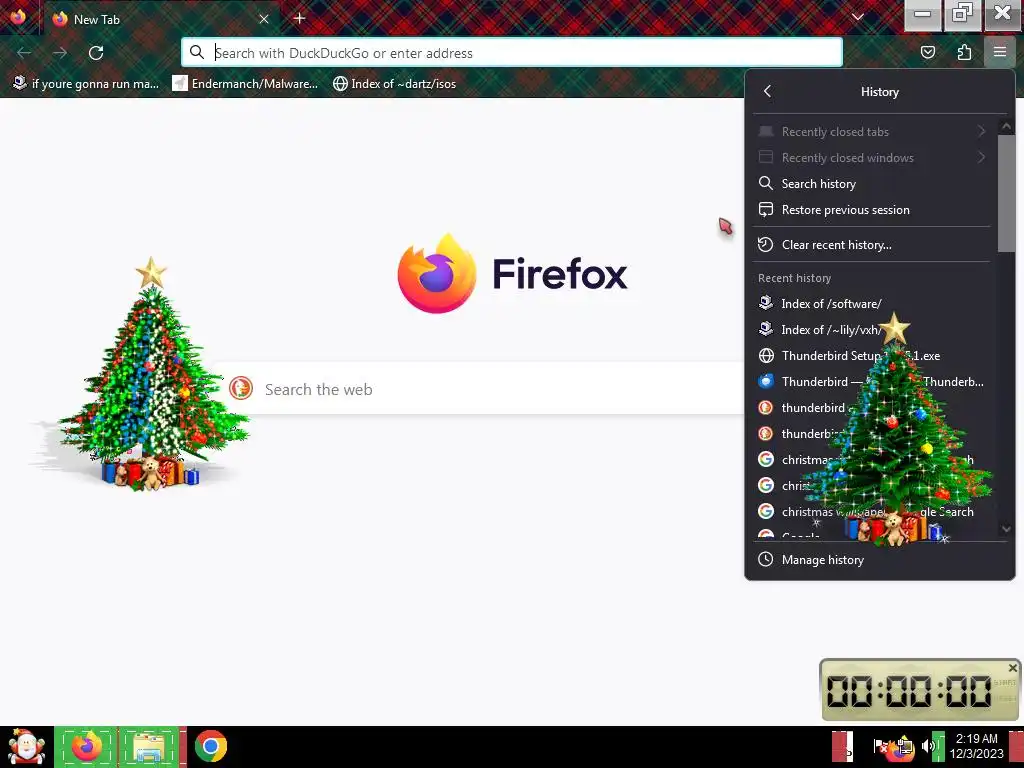Open the 'christmas wallpaper' Google Search entry
1024x768 pixels.
[x=872, y=512]
